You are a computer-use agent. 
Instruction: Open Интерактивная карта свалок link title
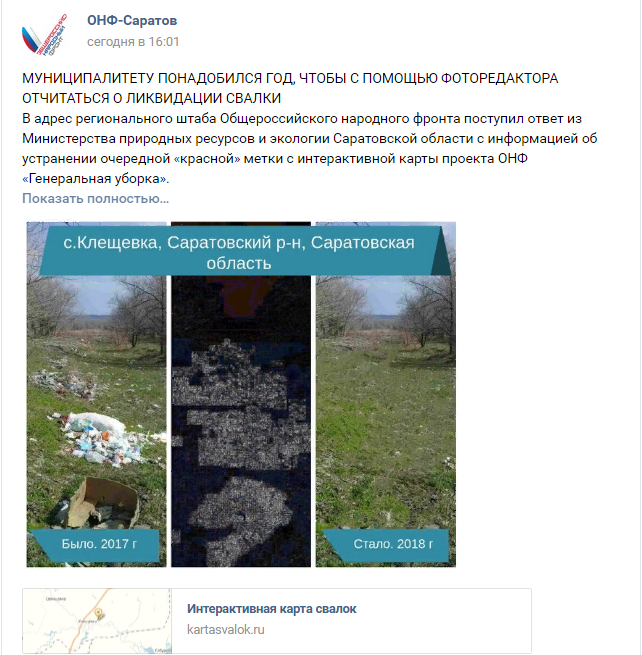tap(272, 609)
